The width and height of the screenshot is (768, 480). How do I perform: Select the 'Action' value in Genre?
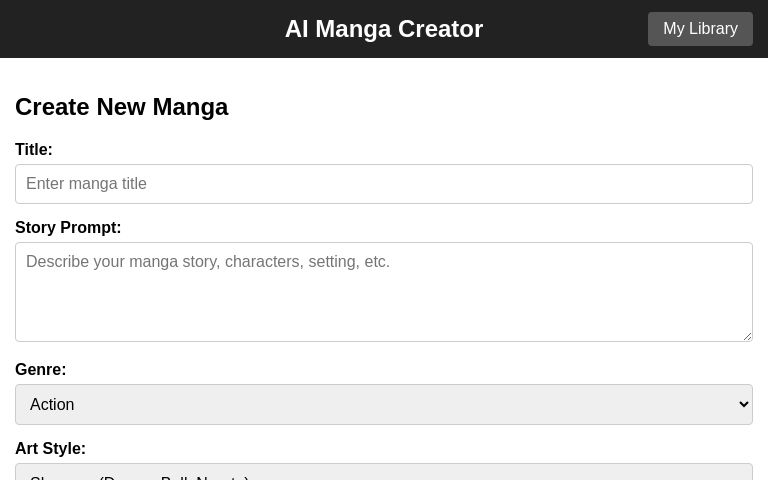pyautogui.click(x=52, y=405)
